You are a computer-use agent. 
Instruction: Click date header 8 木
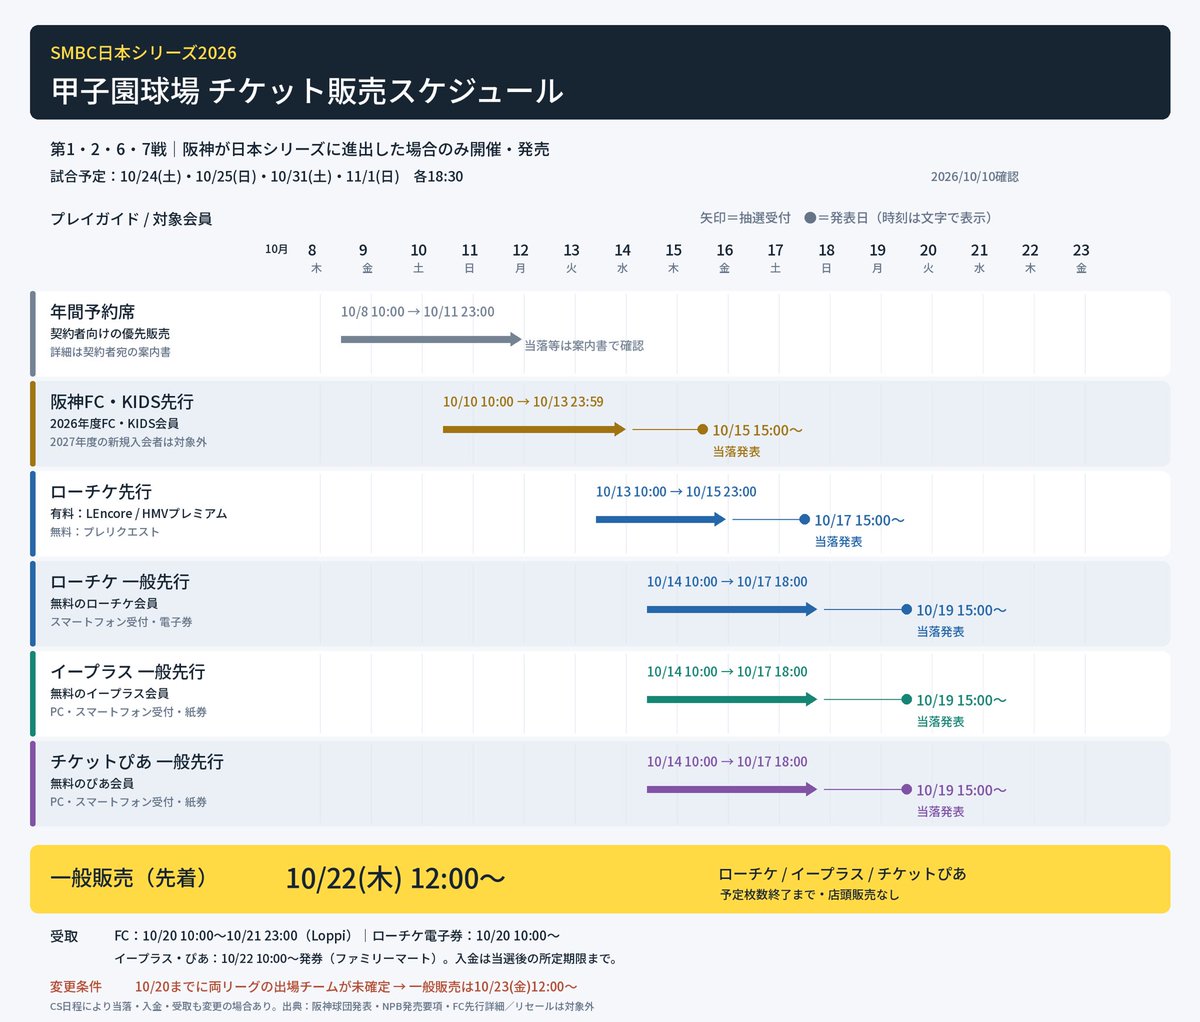pos(313,258)
